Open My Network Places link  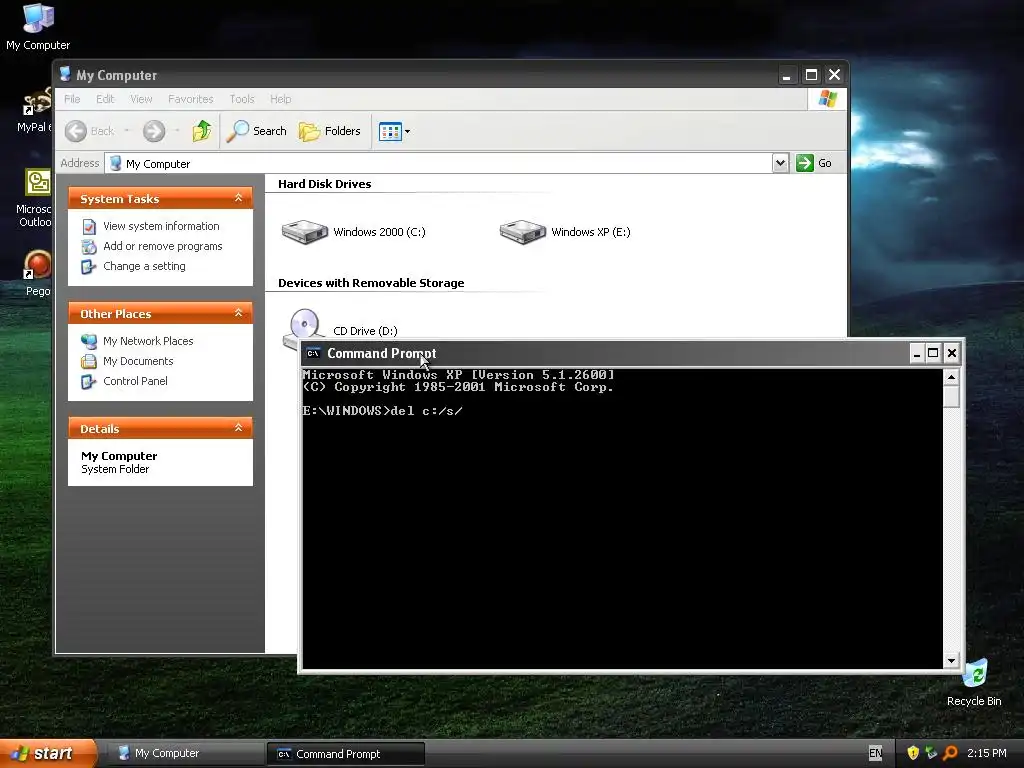(148, 341)
